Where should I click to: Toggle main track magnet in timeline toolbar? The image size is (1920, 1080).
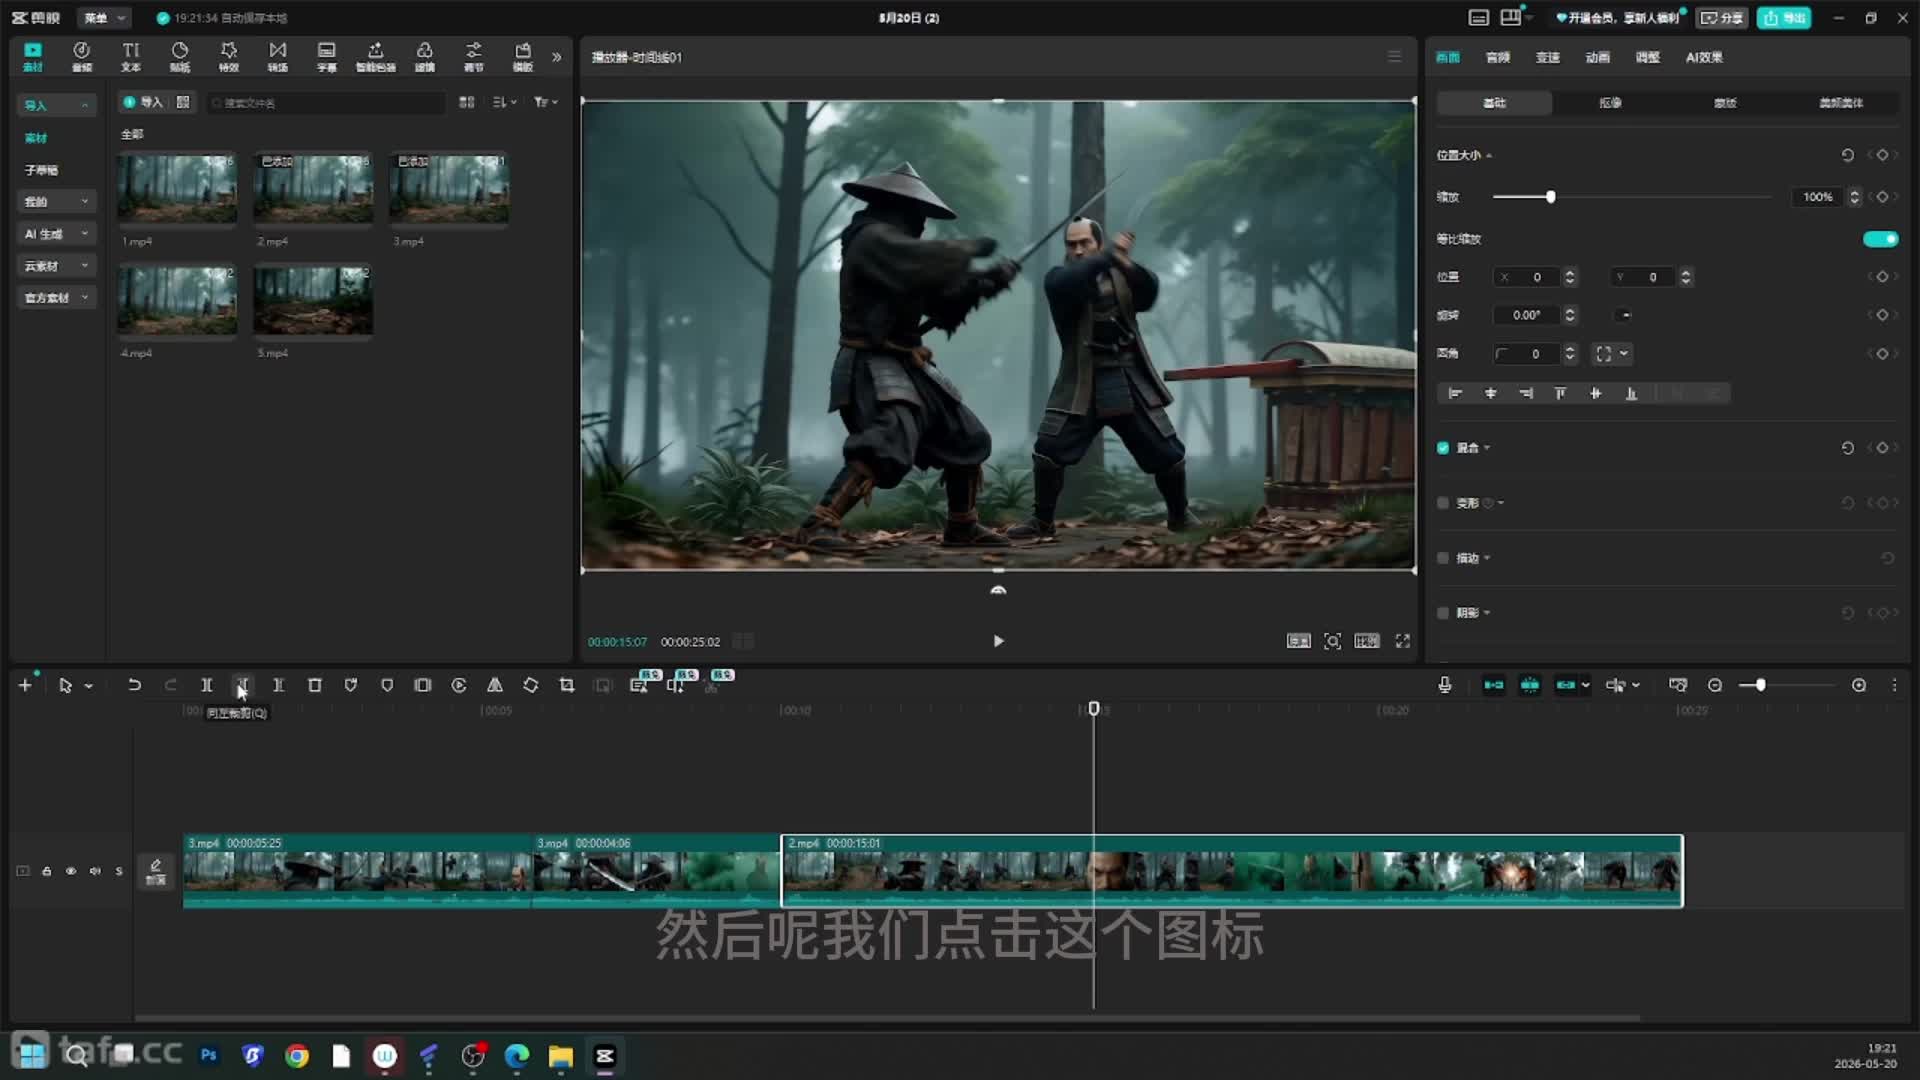[x=1494, y=685]
